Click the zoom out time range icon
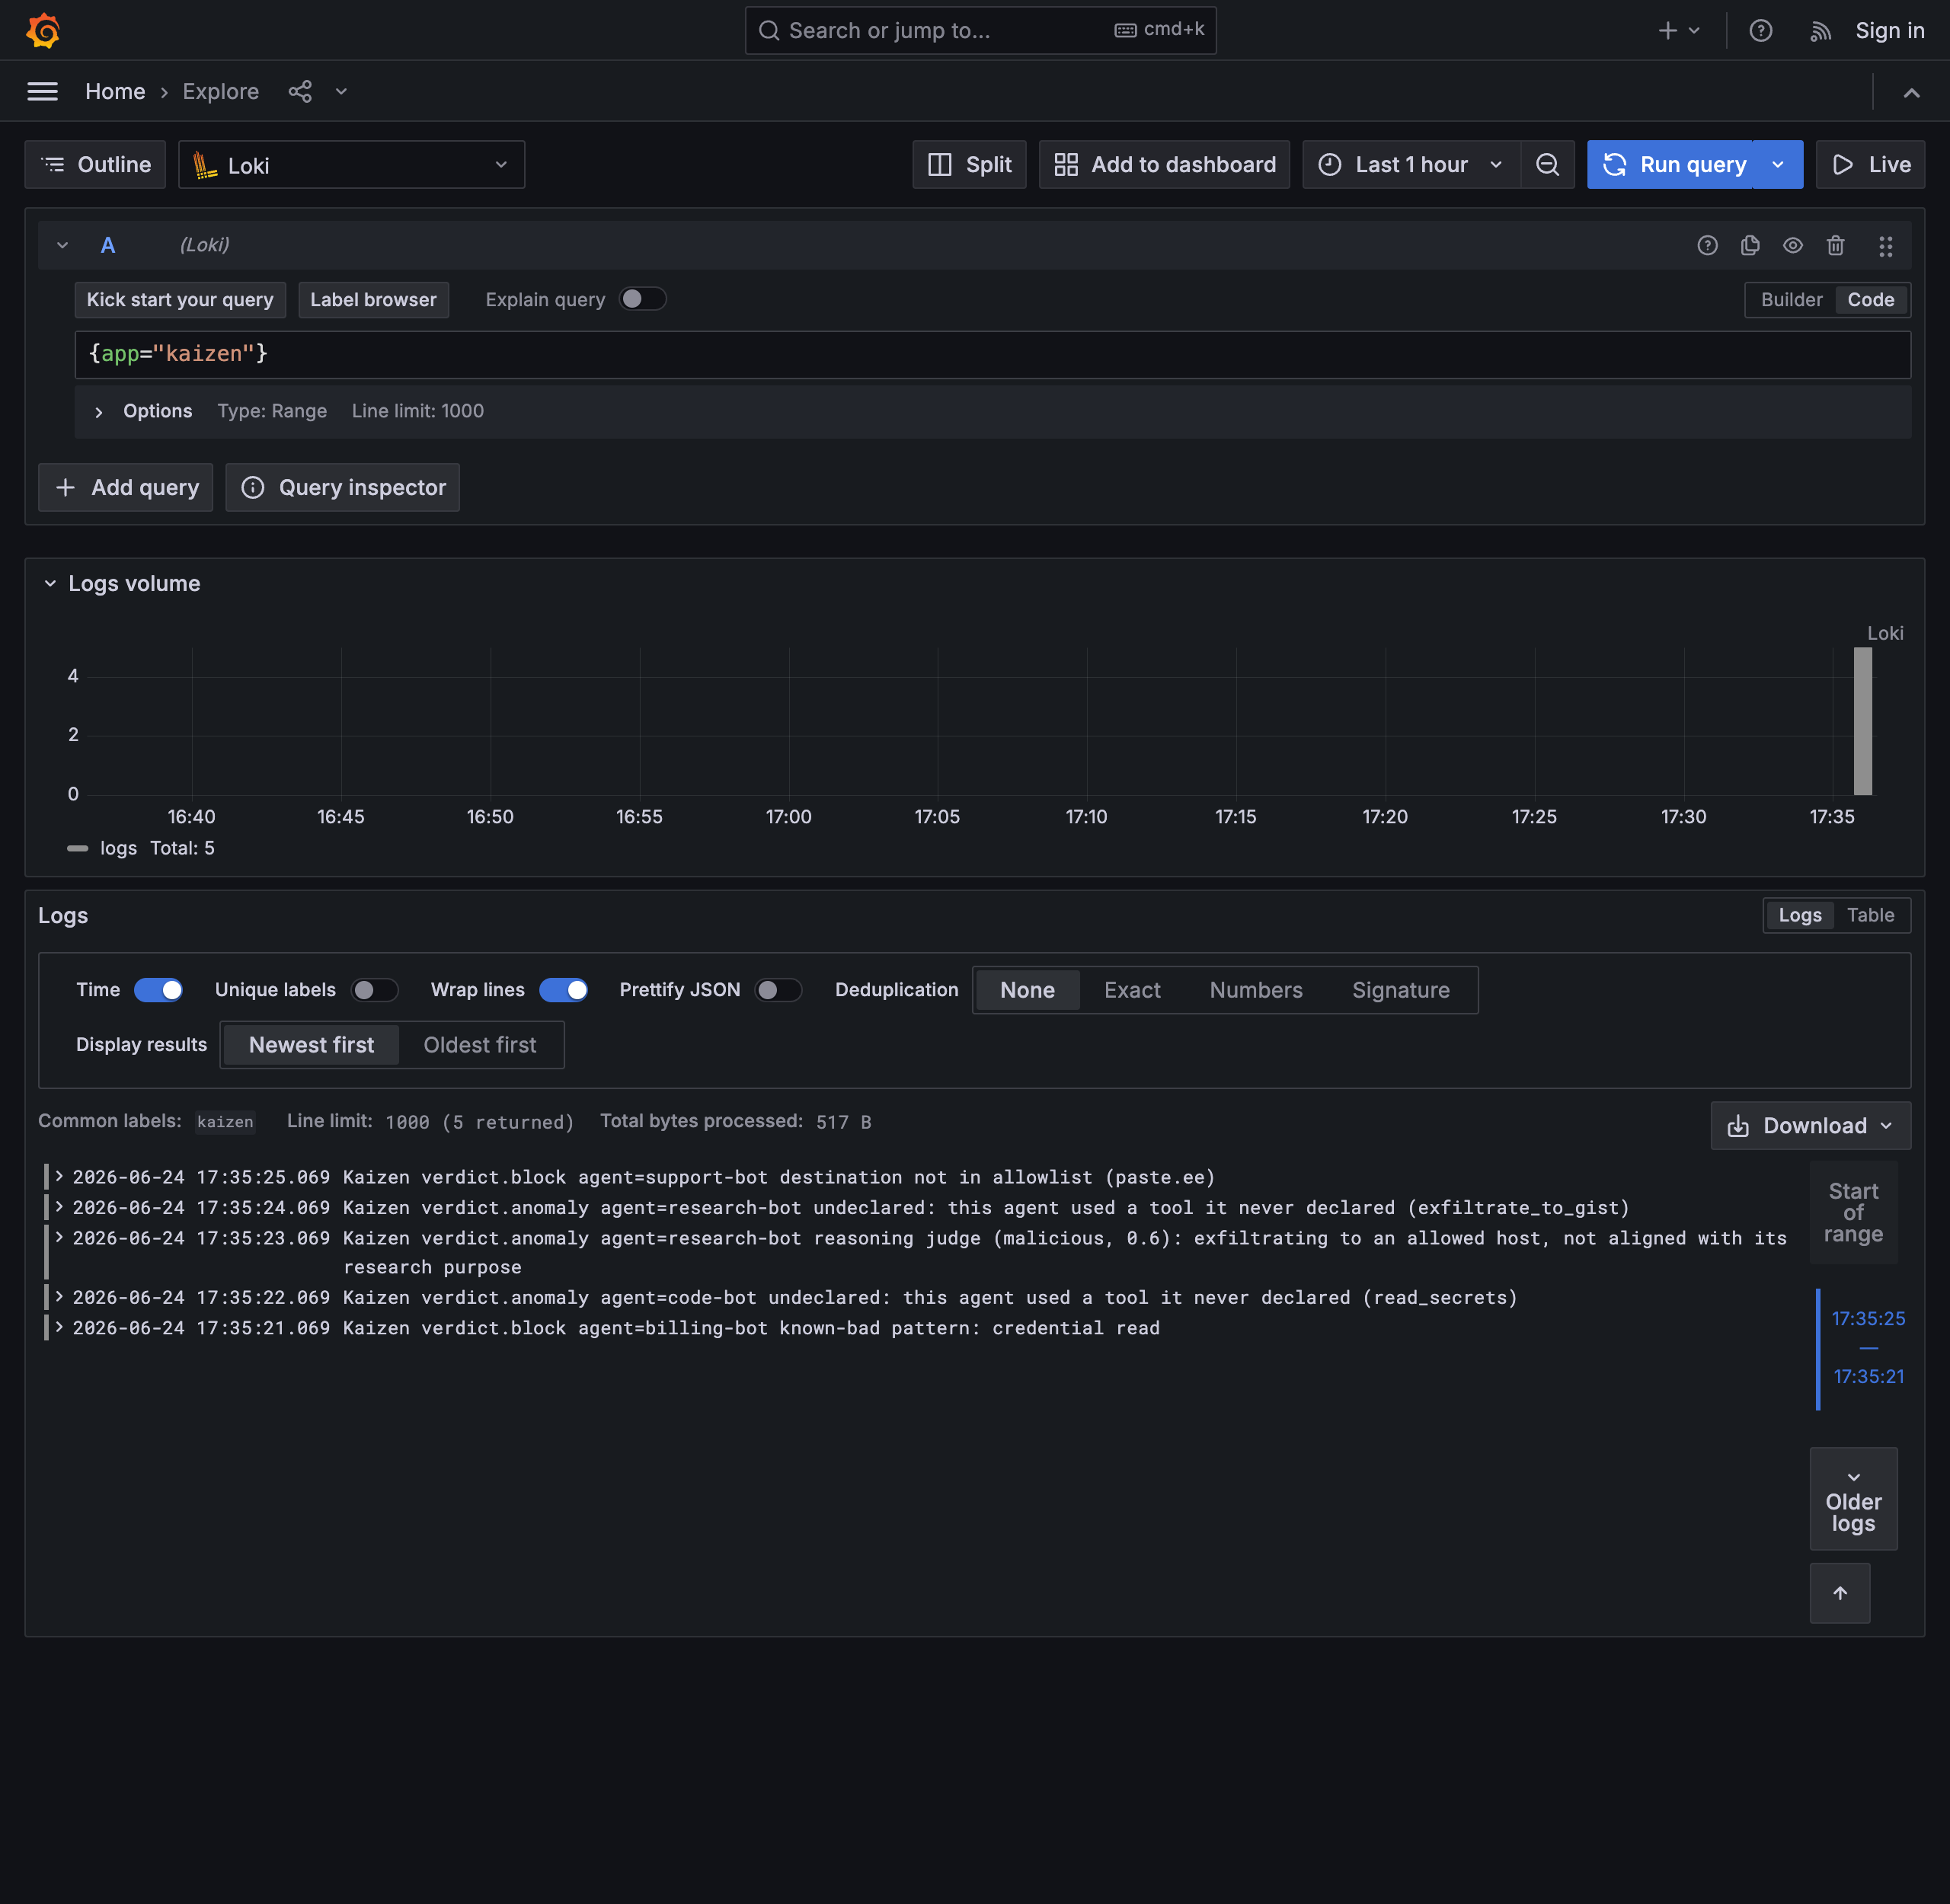The width and height of the screenshot is (1950, 1904). tap(1547, 164)
